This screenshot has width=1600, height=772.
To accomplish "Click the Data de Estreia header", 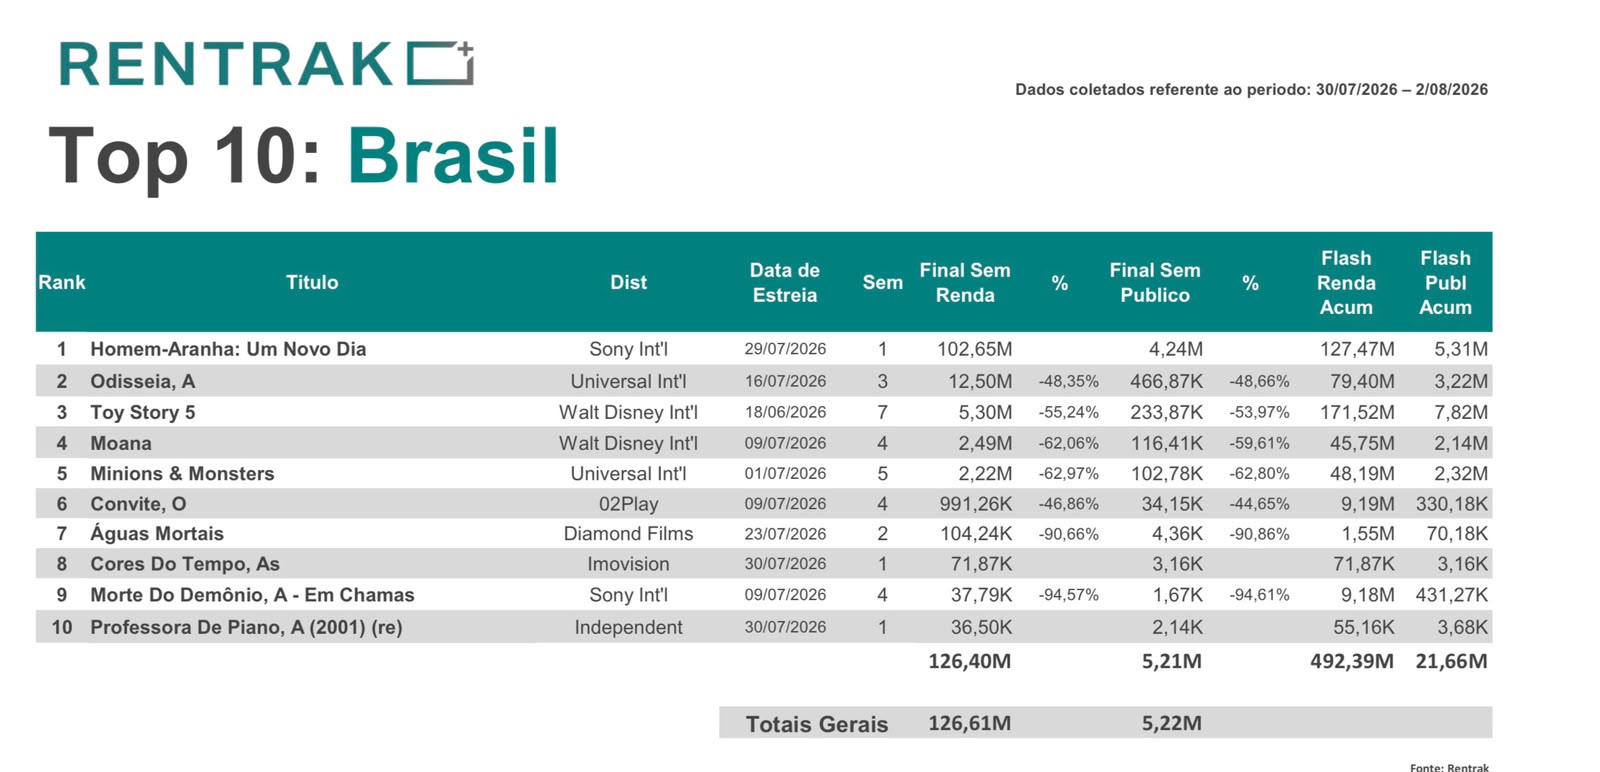I will [785, 283].
